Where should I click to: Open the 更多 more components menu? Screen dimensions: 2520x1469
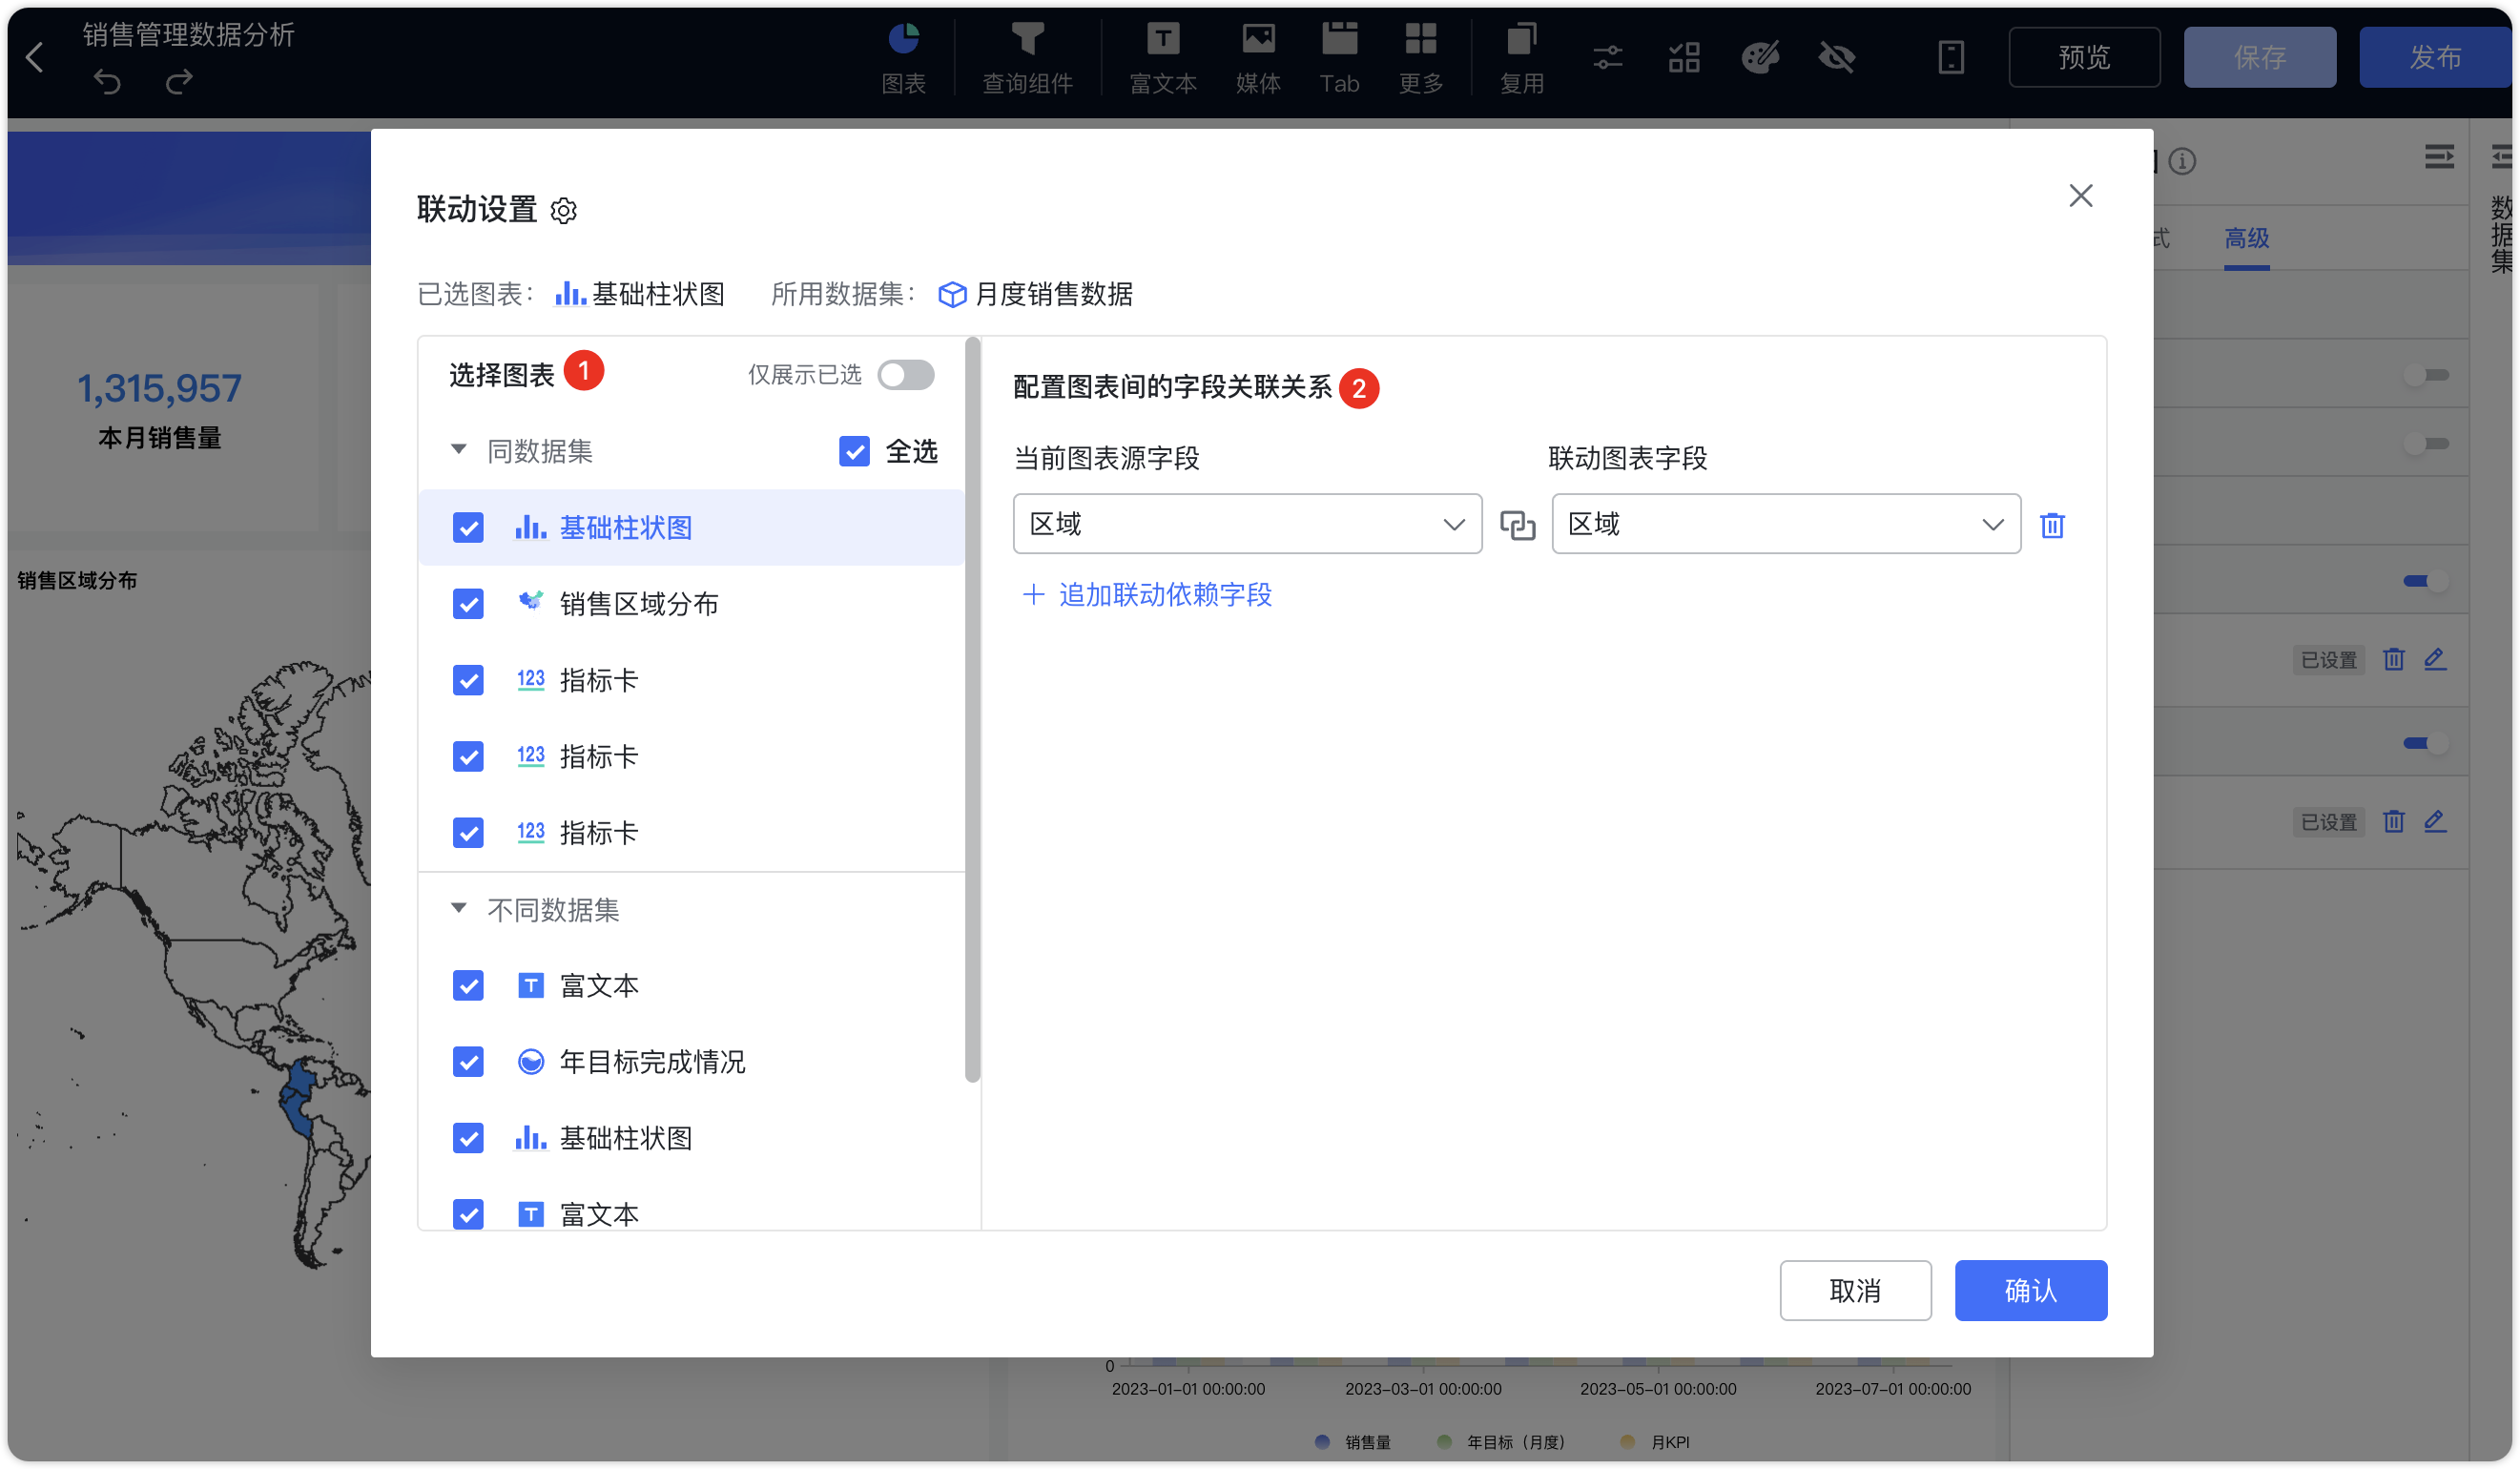[1420, 58]
